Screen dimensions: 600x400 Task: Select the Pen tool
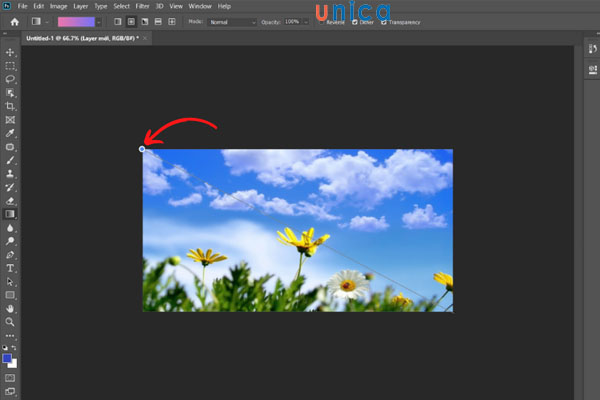pos(10,255)
